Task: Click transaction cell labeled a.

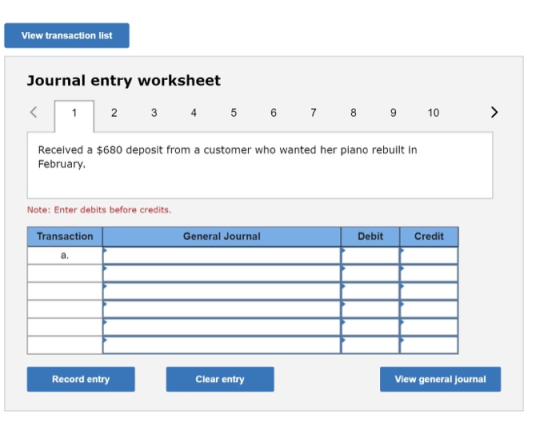Action: (x=65, y=255)
